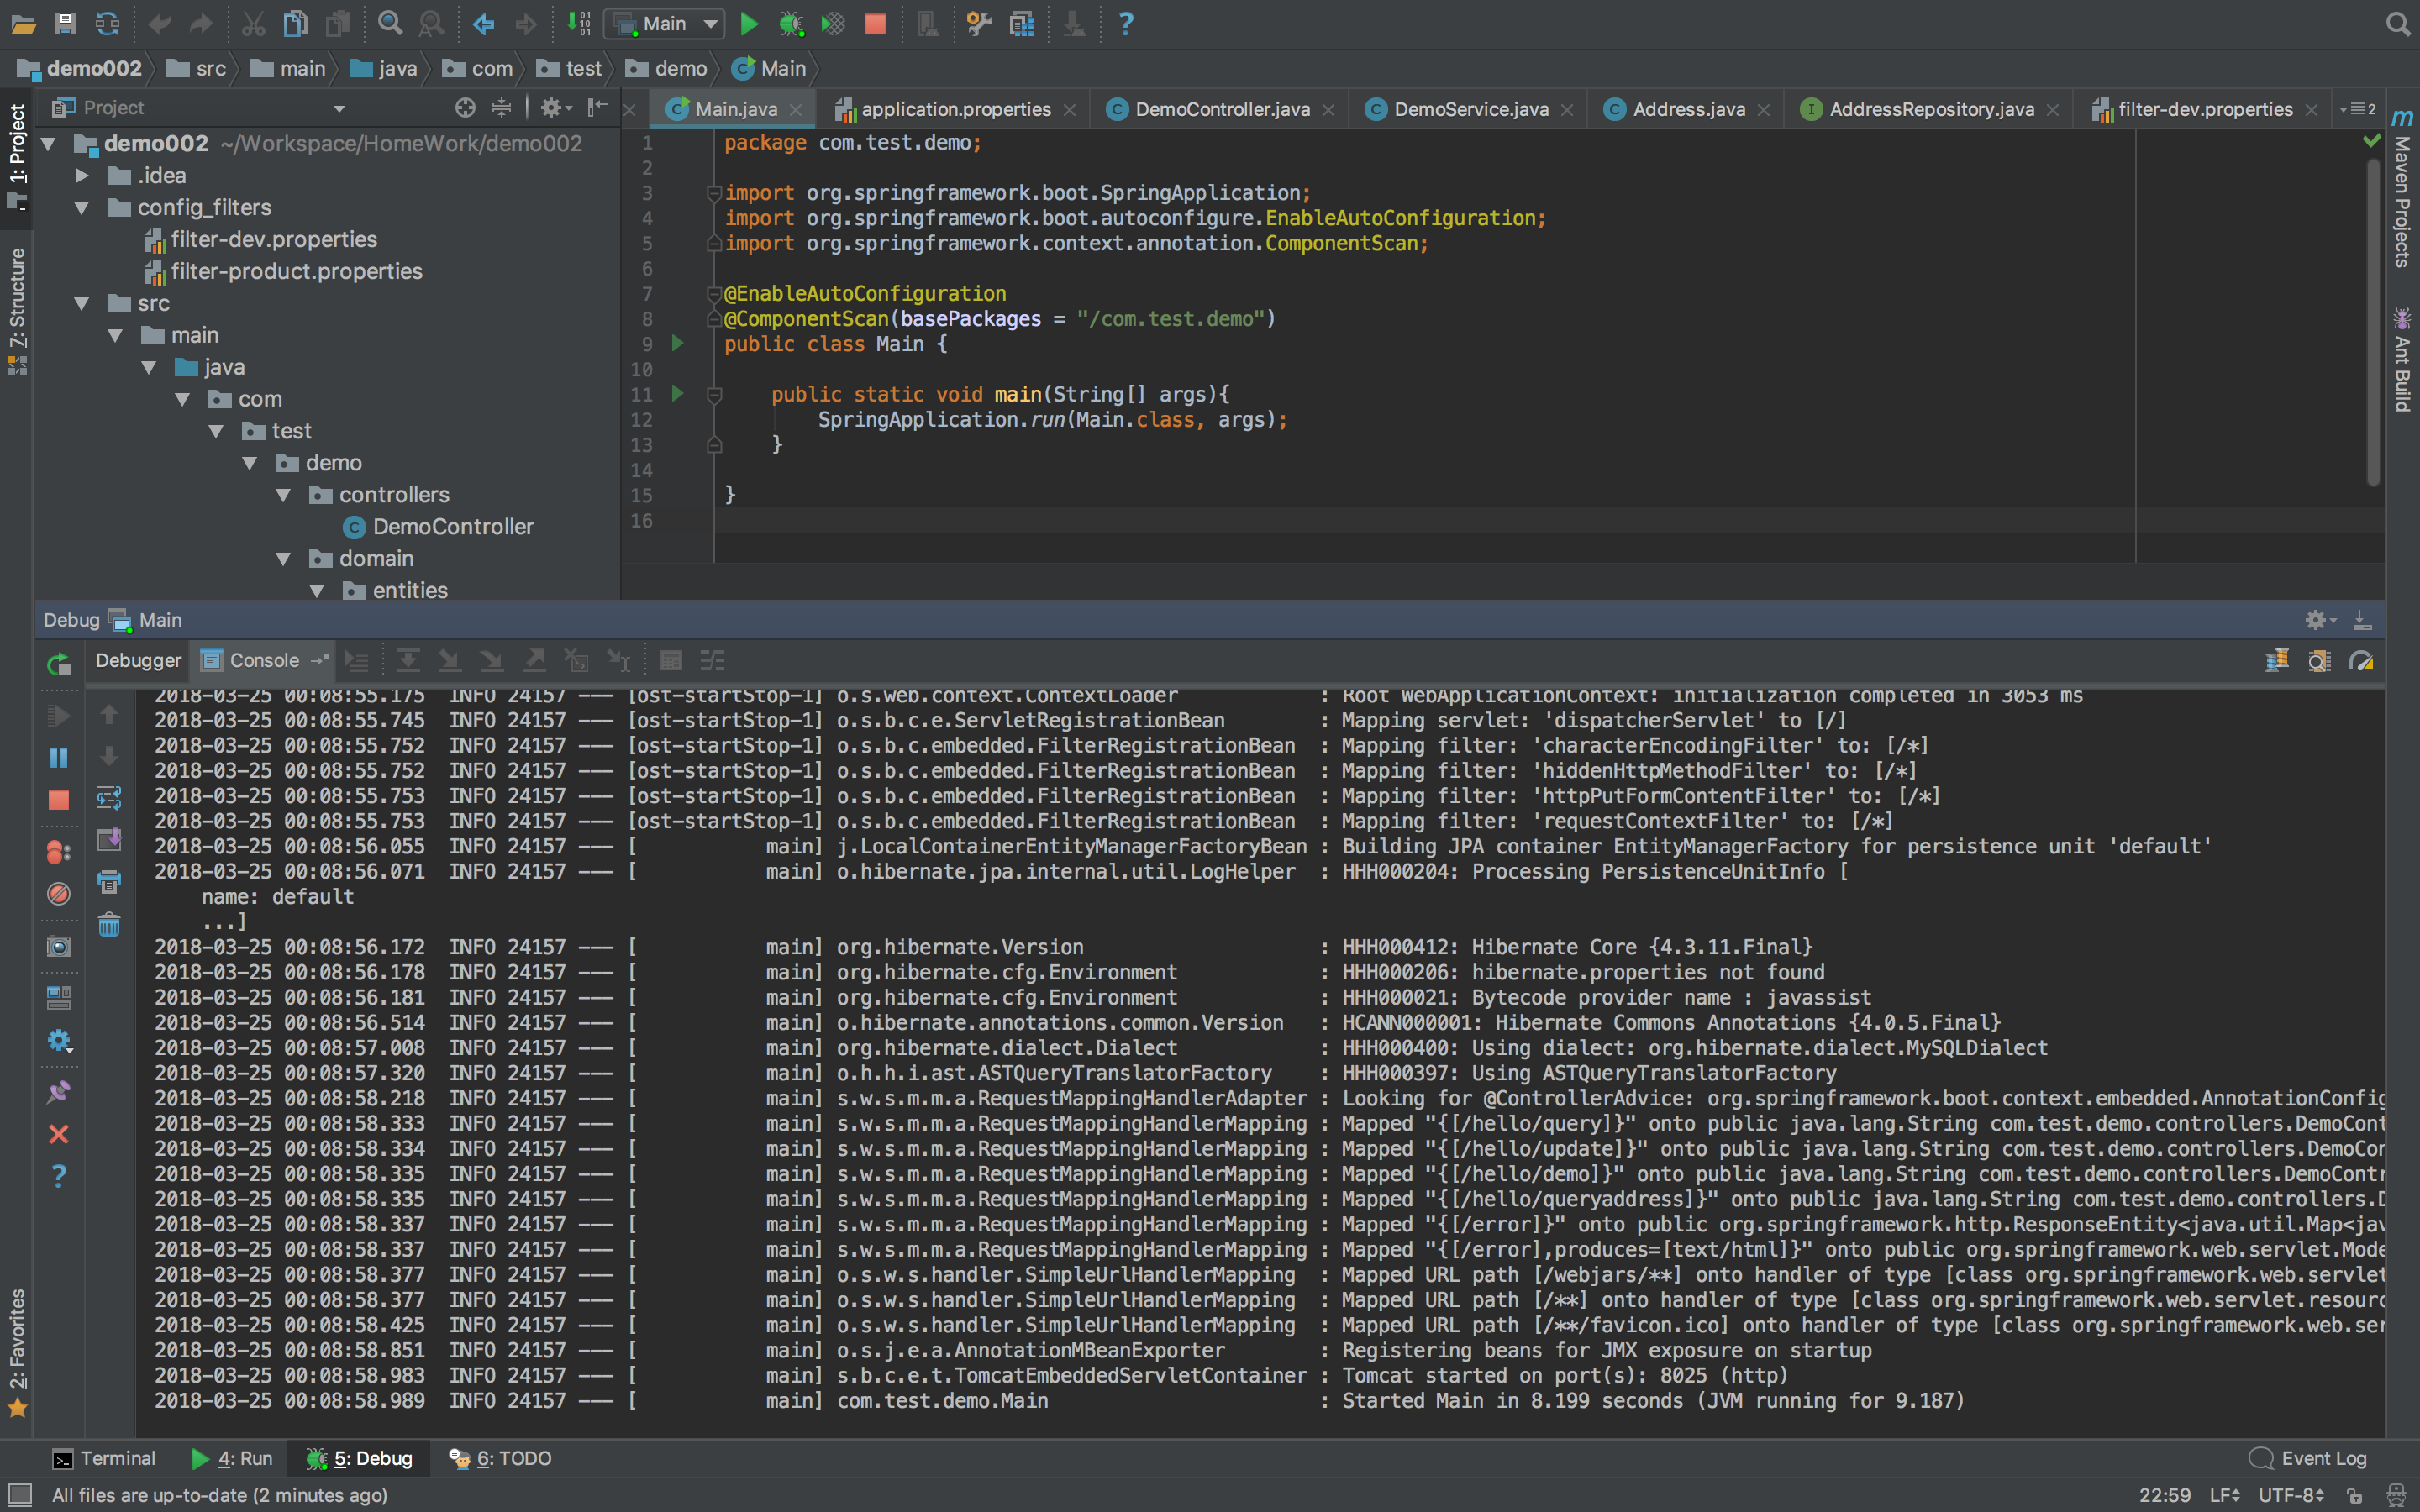Open the Z: Structure side panel
Image resolution: width=2420 pixels, height=1512 pixels.
click(x=17, y=310)
